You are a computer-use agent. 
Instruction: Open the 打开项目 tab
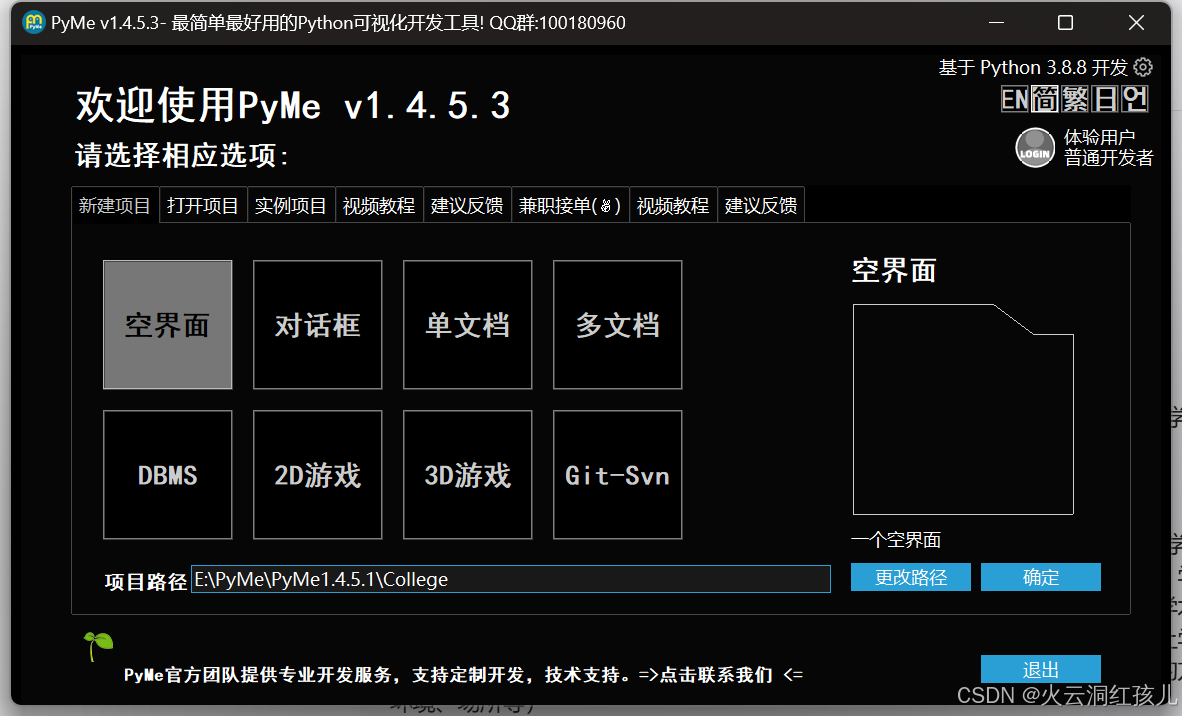203,205
